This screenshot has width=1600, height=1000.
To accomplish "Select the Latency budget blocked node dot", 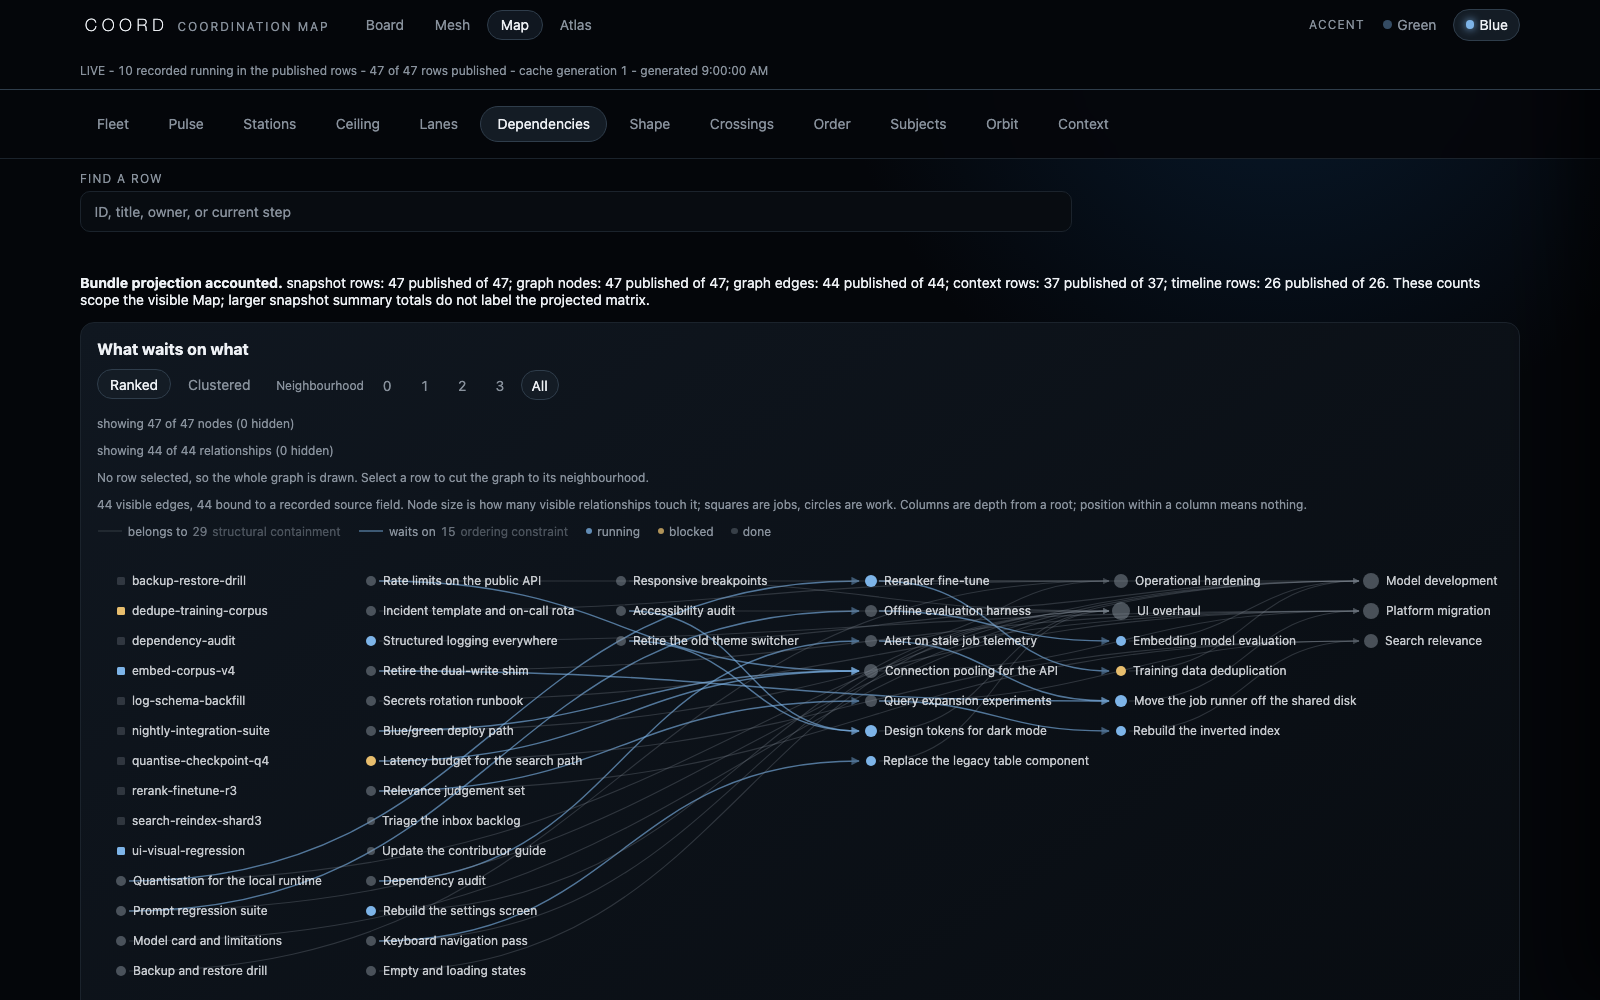I will pos(371,761).
